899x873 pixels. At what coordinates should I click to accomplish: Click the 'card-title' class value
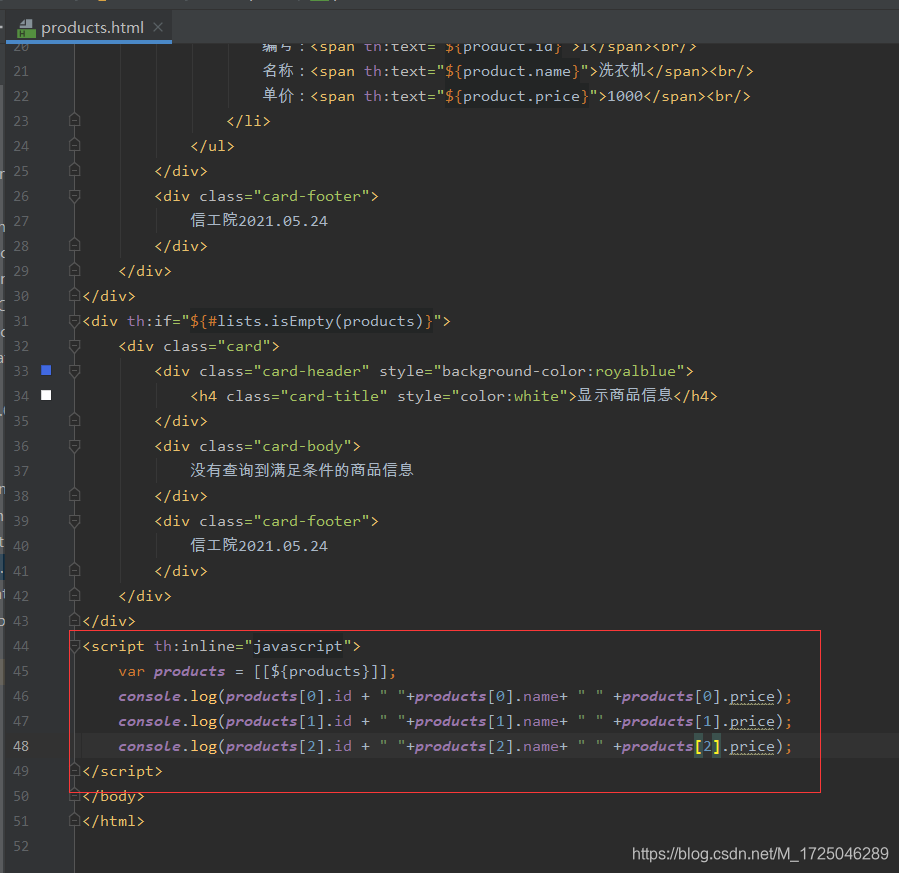coord(333,396)
